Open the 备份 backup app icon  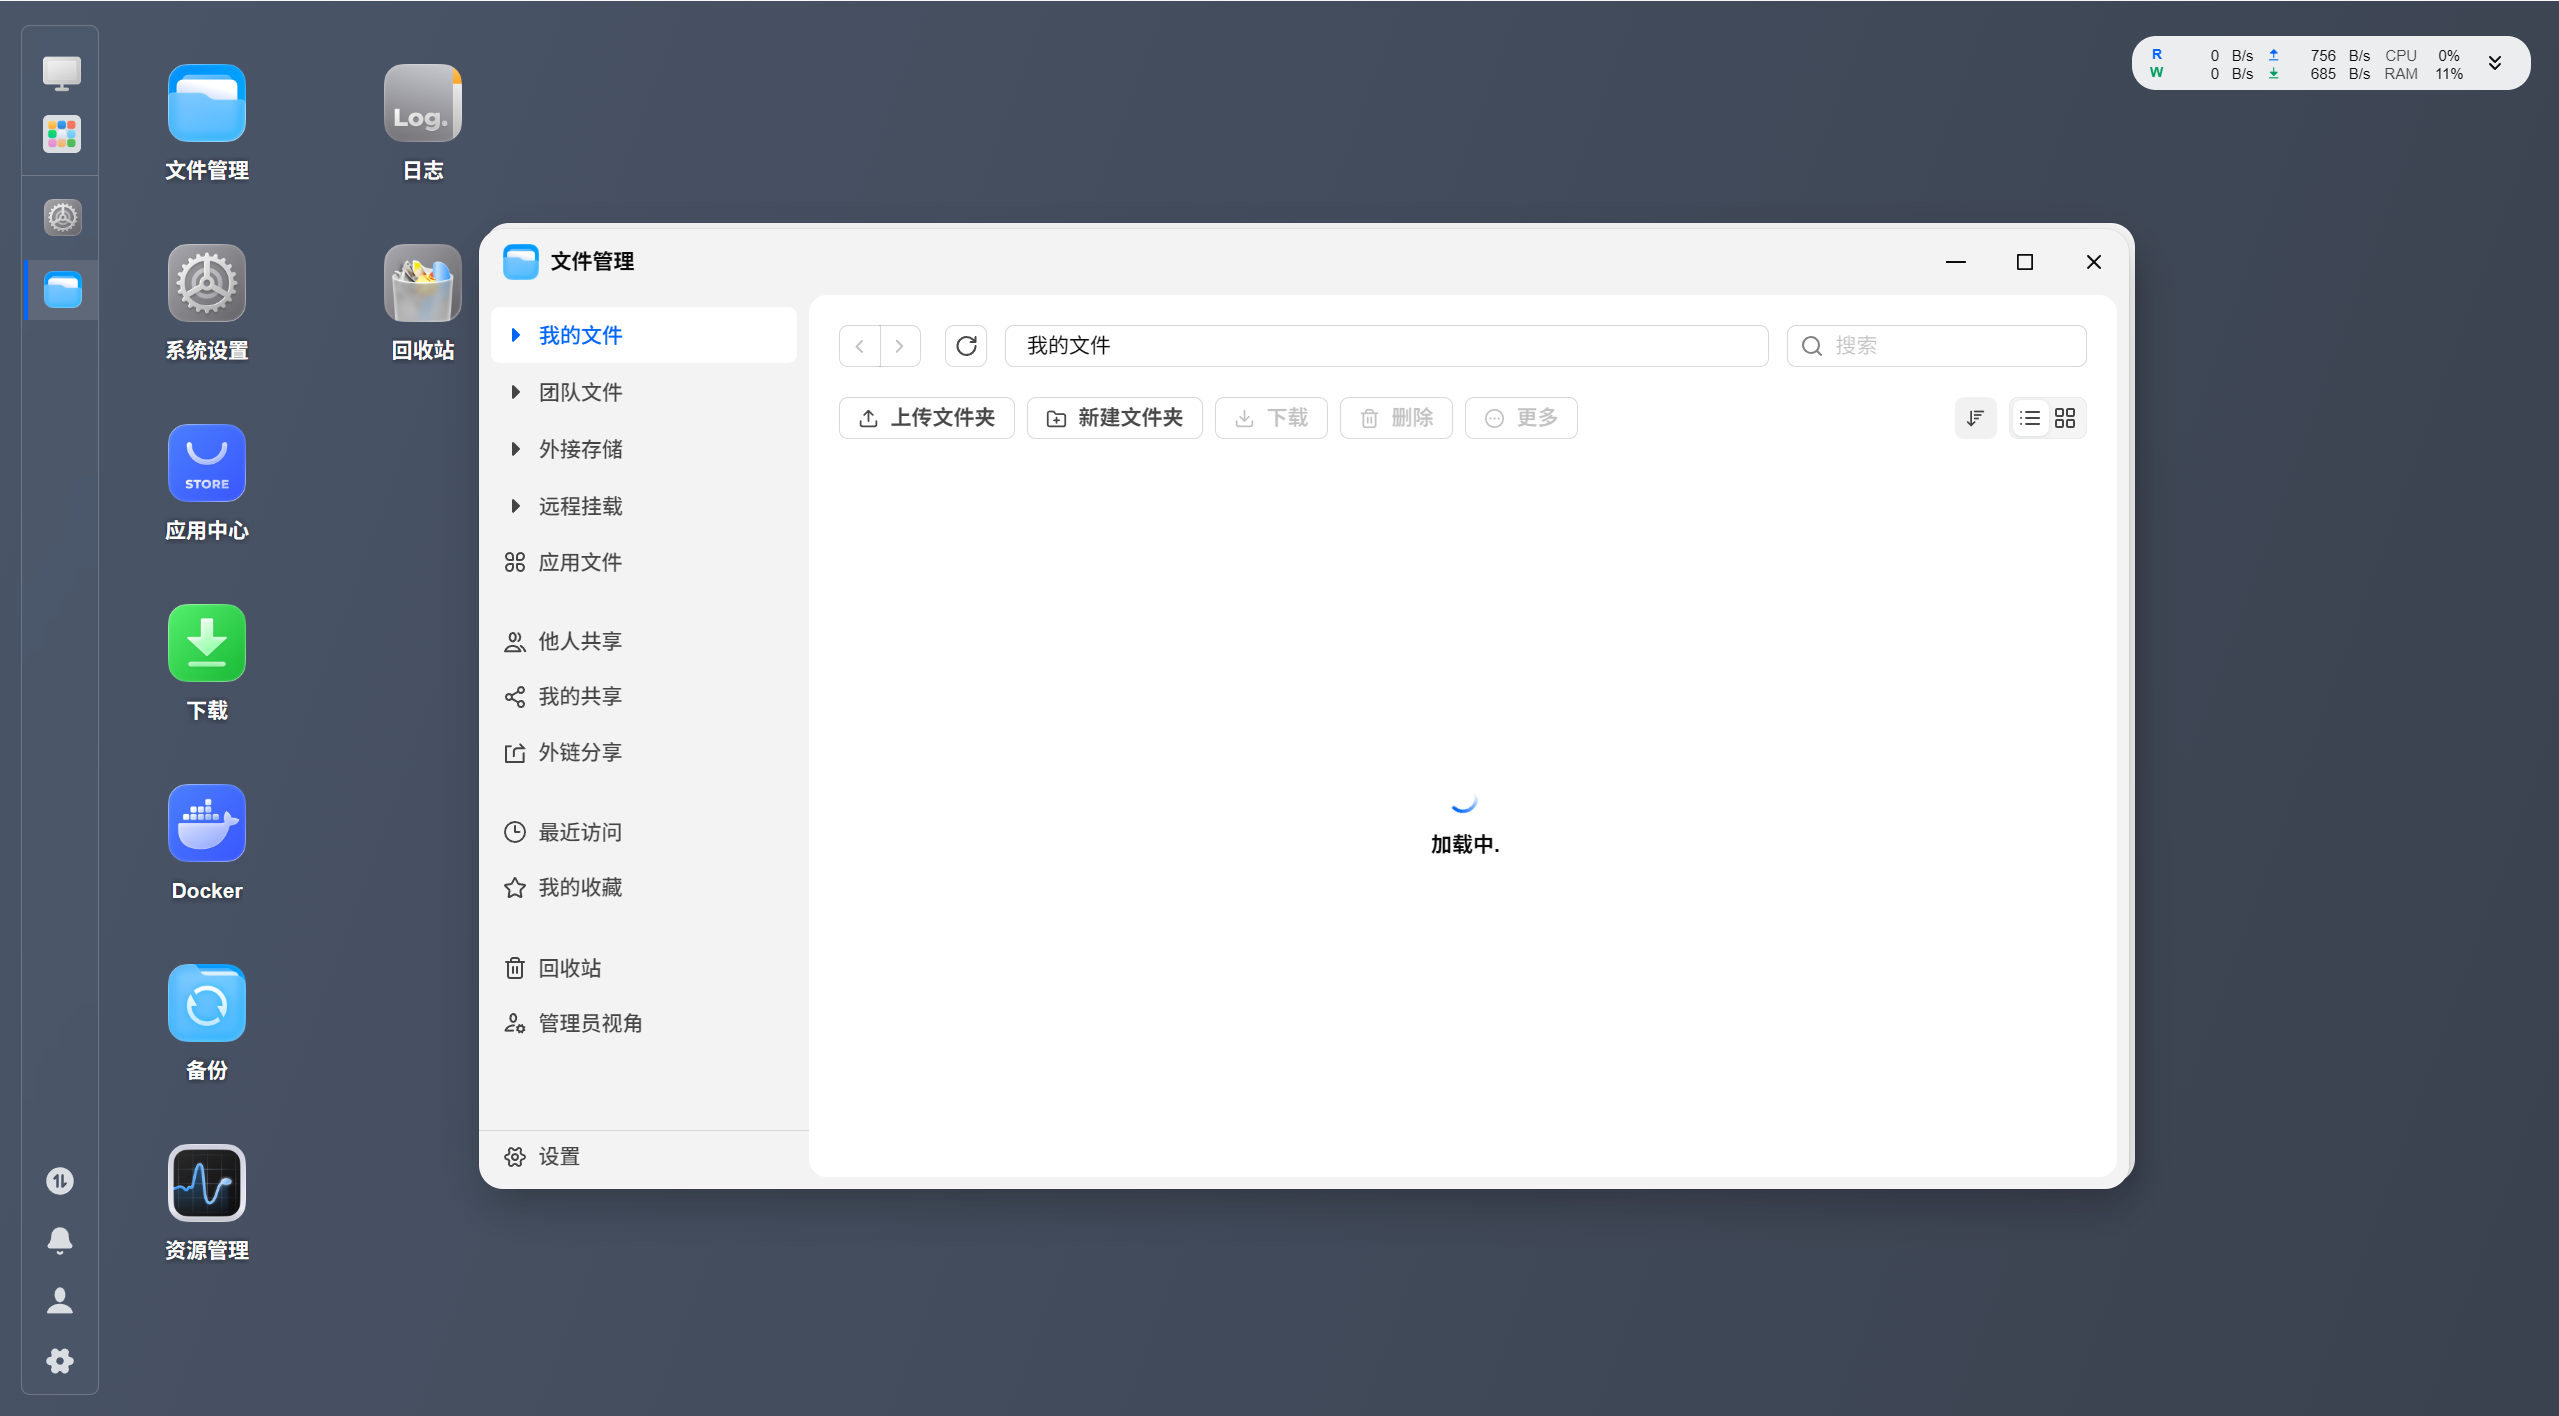pos(207,1003)
